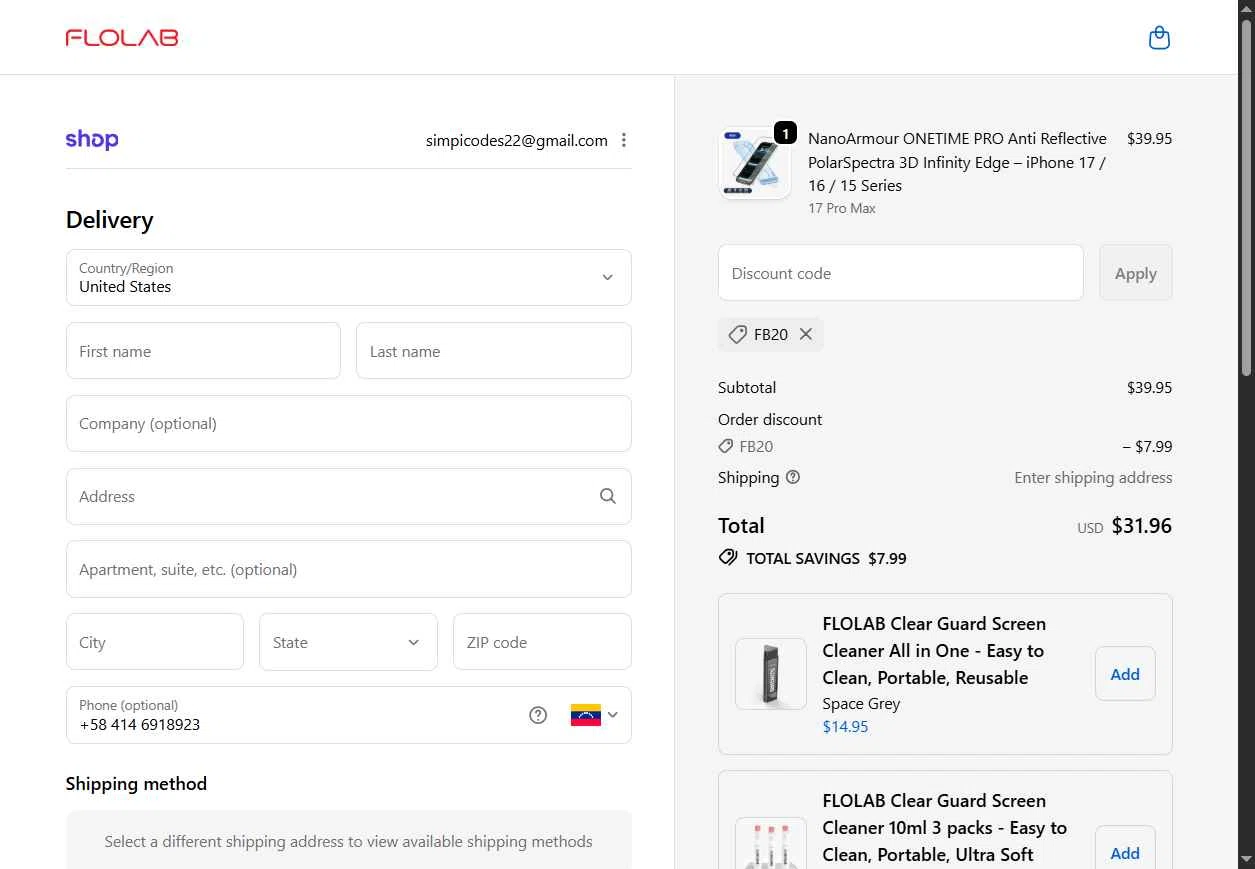Click the 10ml 3 packs cleaner thumbnail
This screenshot has height=869, width=1255.
(771, 843)
